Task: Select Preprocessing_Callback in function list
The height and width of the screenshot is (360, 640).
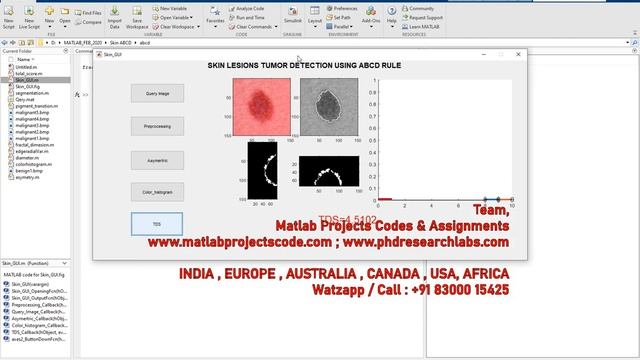Action: pyautogui.click(x=39, y=305)
